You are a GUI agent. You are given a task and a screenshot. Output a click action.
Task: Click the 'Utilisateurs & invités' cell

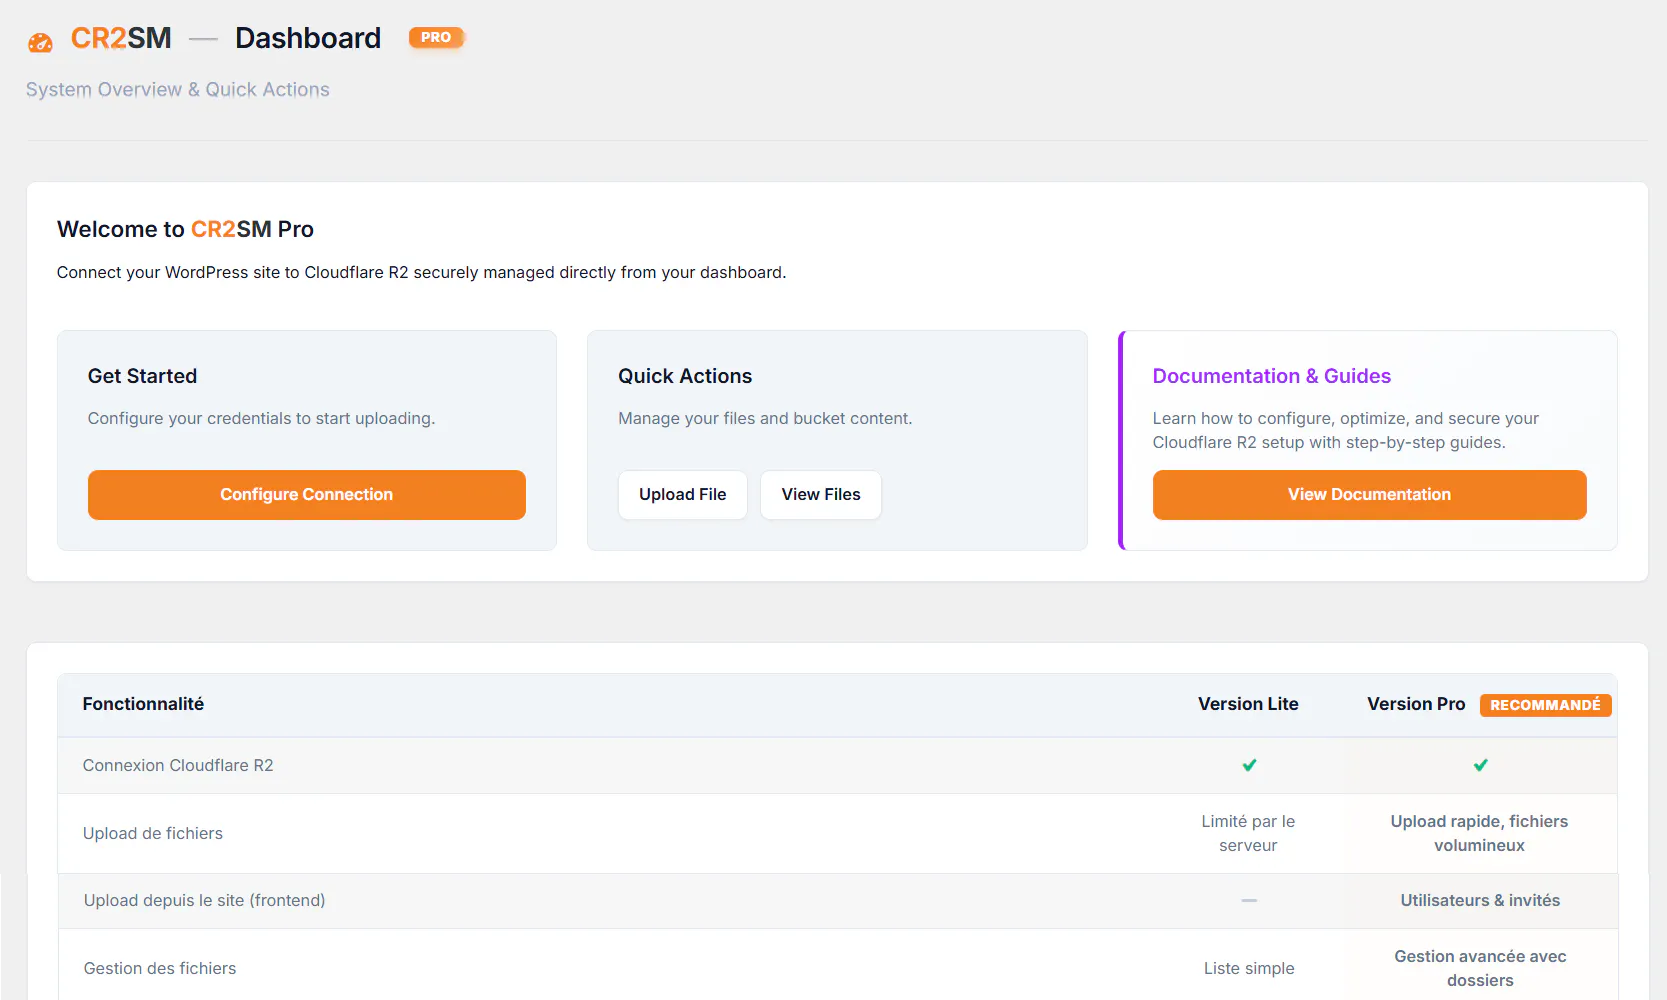1480,900
